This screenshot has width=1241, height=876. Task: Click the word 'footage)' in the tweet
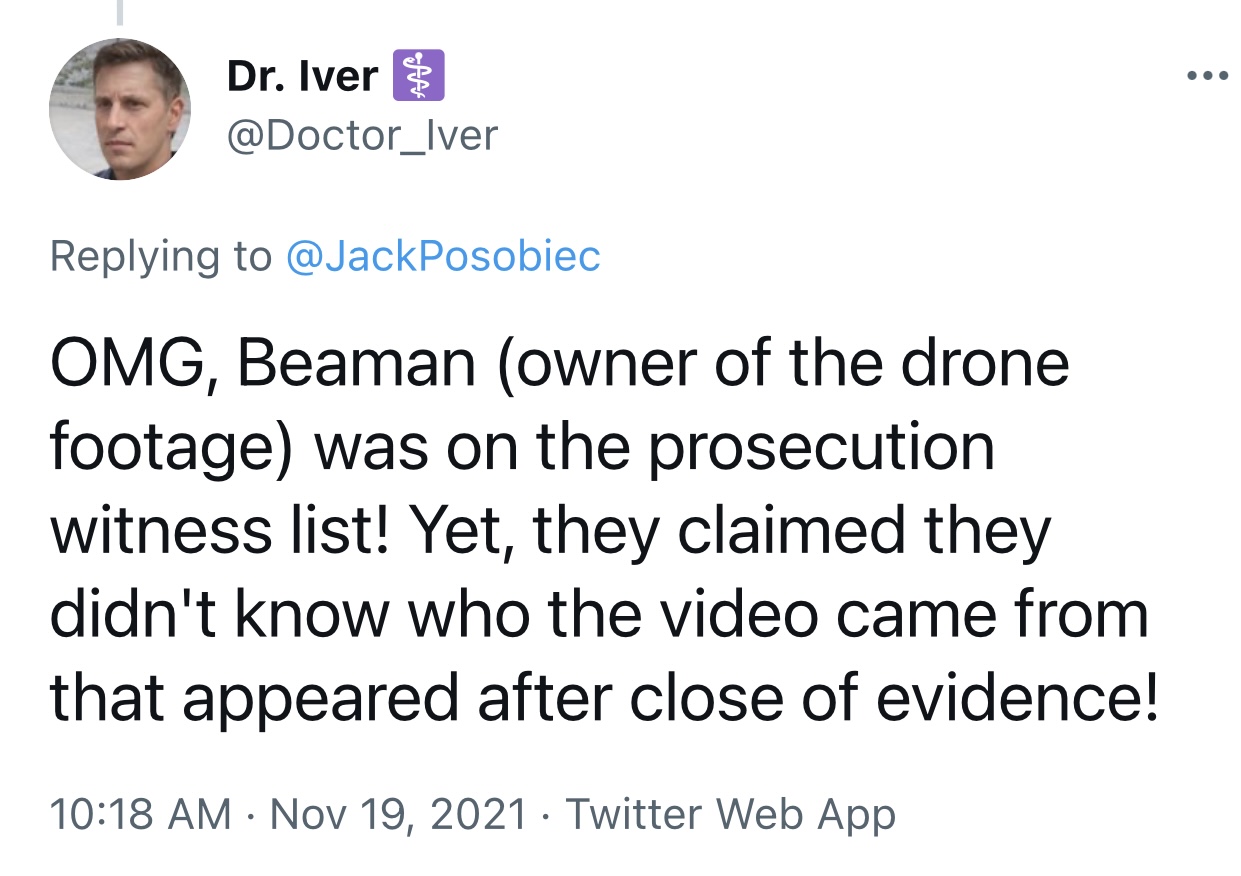[173, 450]
